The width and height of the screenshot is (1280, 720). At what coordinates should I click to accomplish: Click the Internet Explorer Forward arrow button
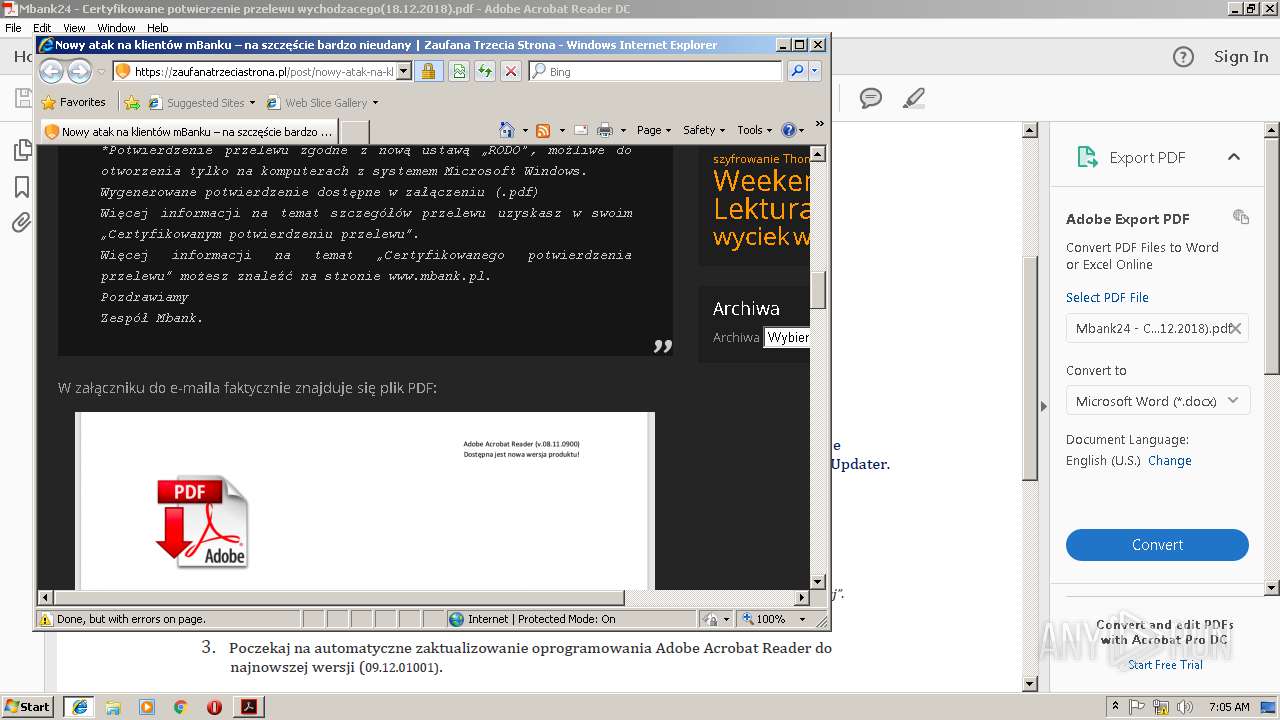[79, 71]
